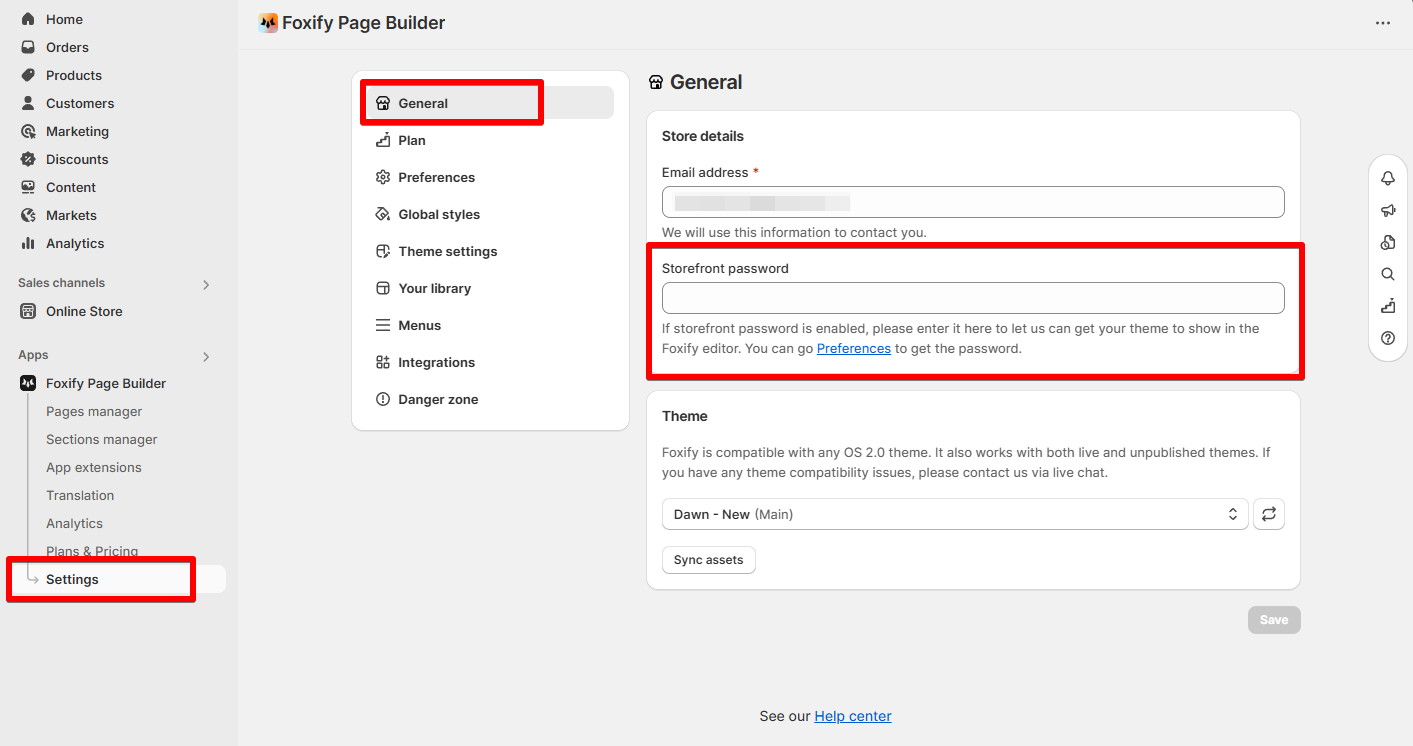Image resolution: width=1413 pixels, height=746 pixels.
Task: Click the stairs plan icon in floating toolbar
Action: (x=1387, y=306)
